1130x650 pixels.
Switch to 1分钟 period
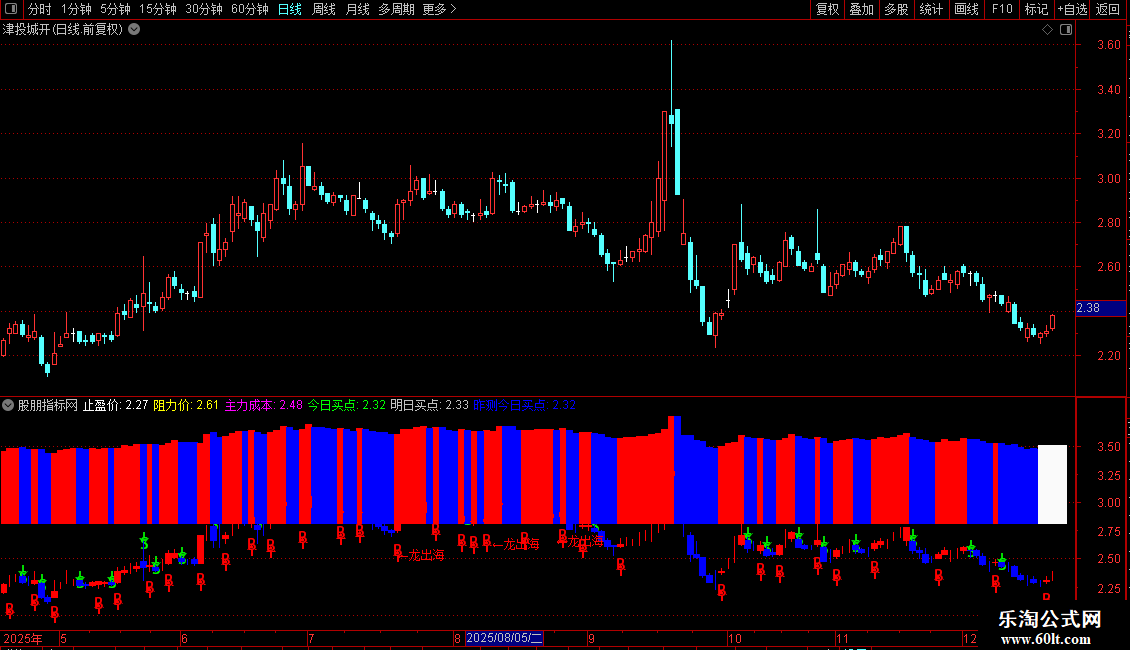(x=76, y=9)
